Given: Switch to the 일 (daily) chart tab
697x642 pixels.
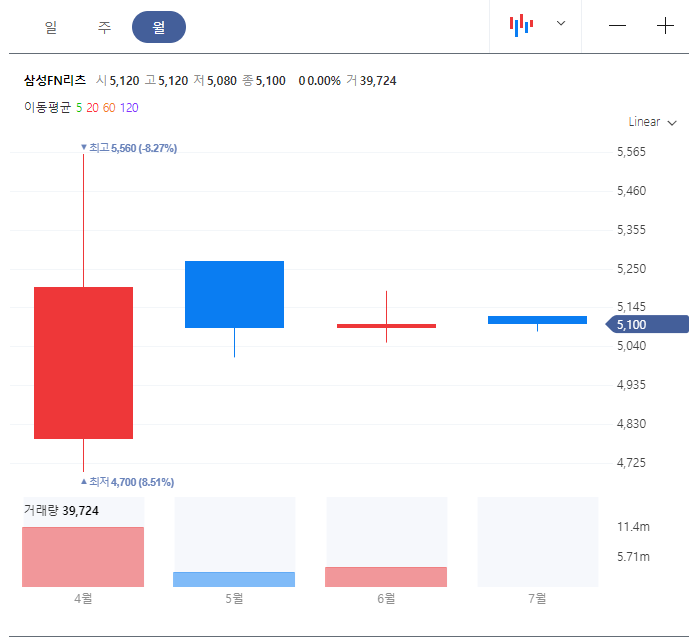Looking at the screenshot, I should [x=51, y=27].
